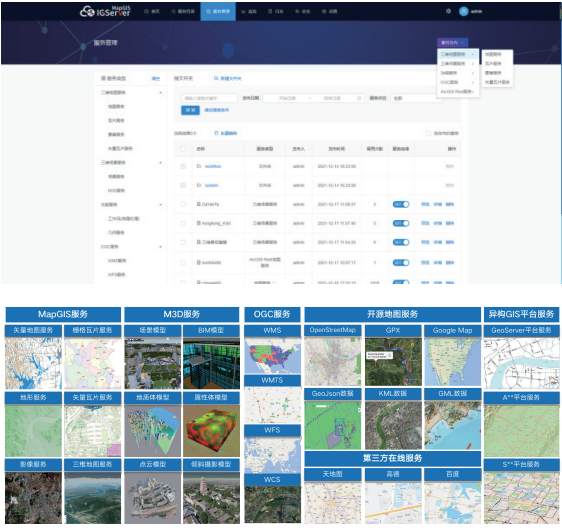Viewport: 562px width, 528px height.
Task: Collapse the 三维场景服务 sidebar group arrow
Action: pos(161,163)
